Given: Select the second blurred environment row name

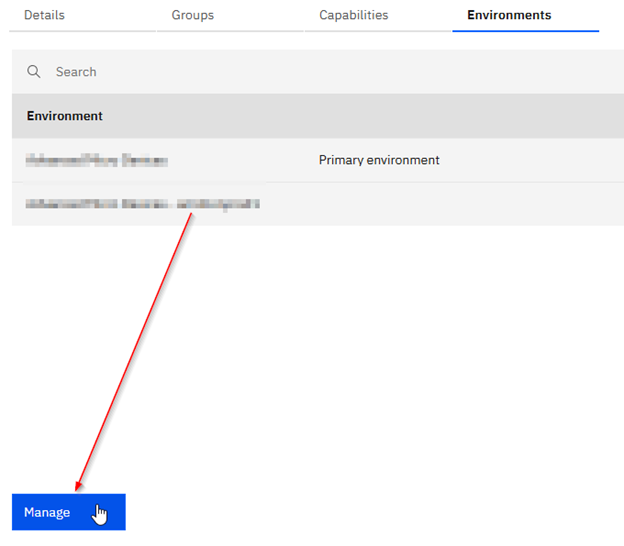Looking at the screenshot, I should point(143,204).
